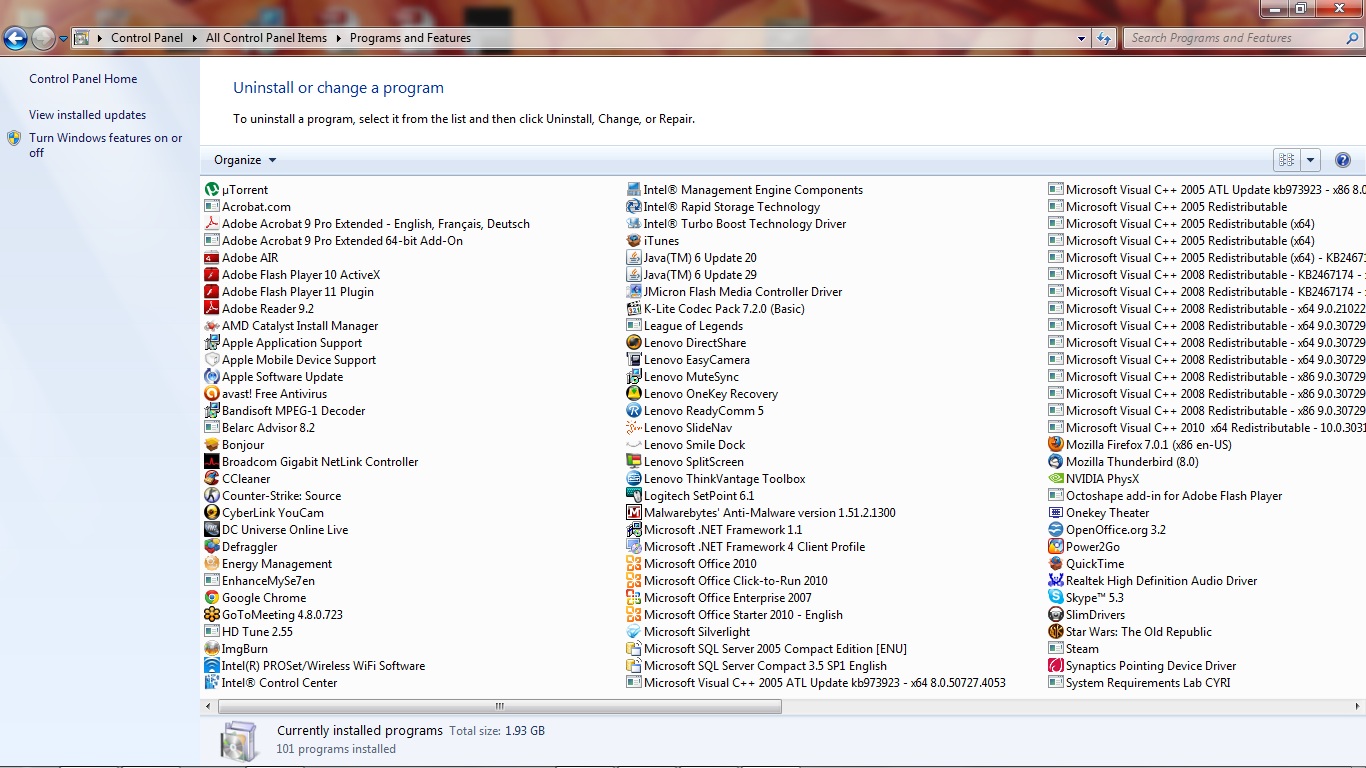Open the help question mark button
This screenshot has width=1366, height=768.
point(1343,160)
